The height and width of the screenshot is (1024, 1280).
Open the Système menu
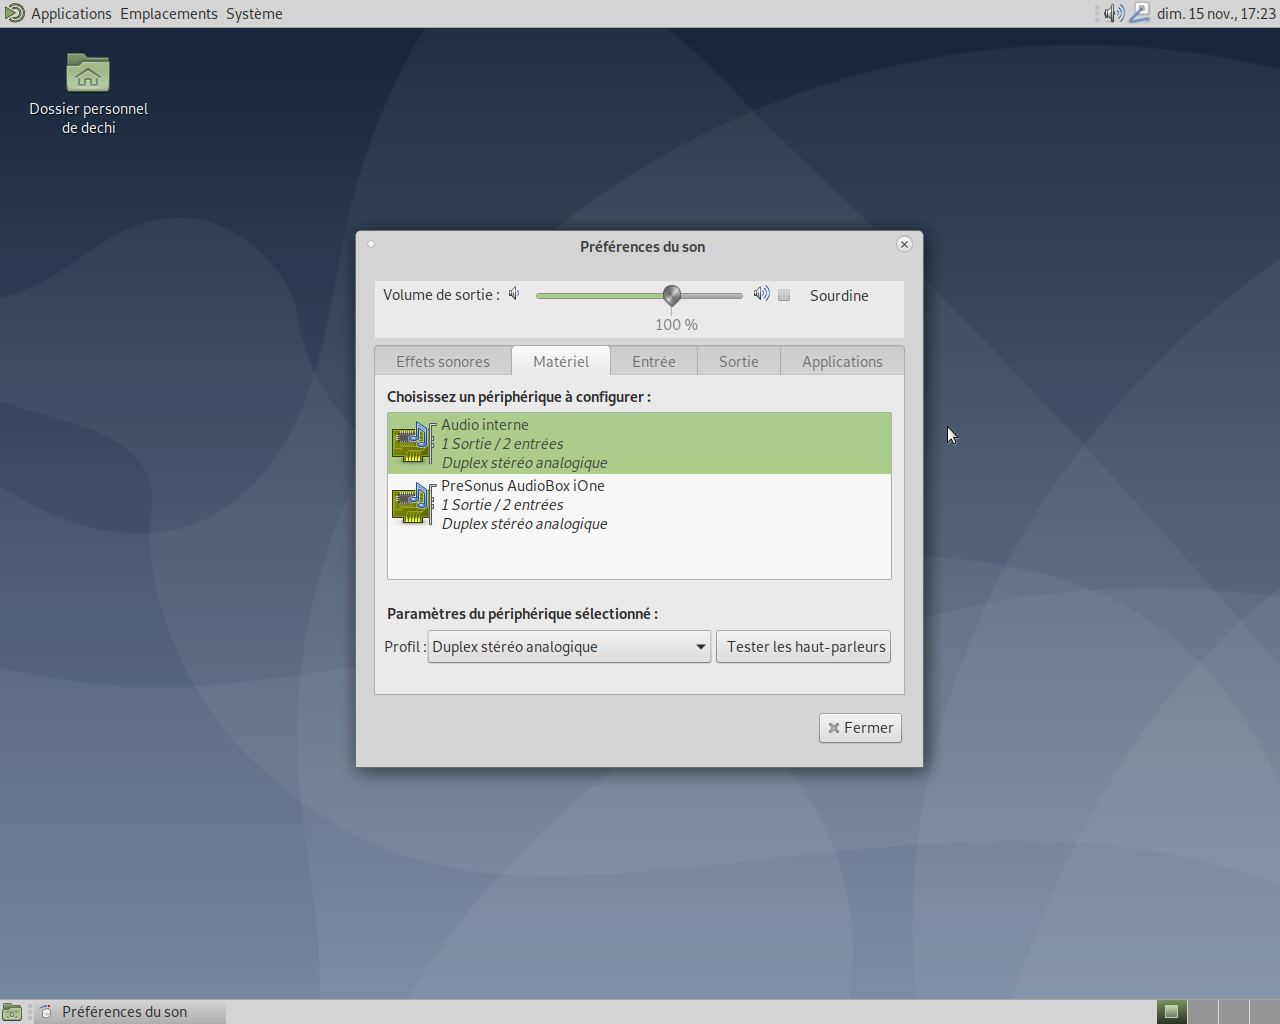(x=254, y=14)
